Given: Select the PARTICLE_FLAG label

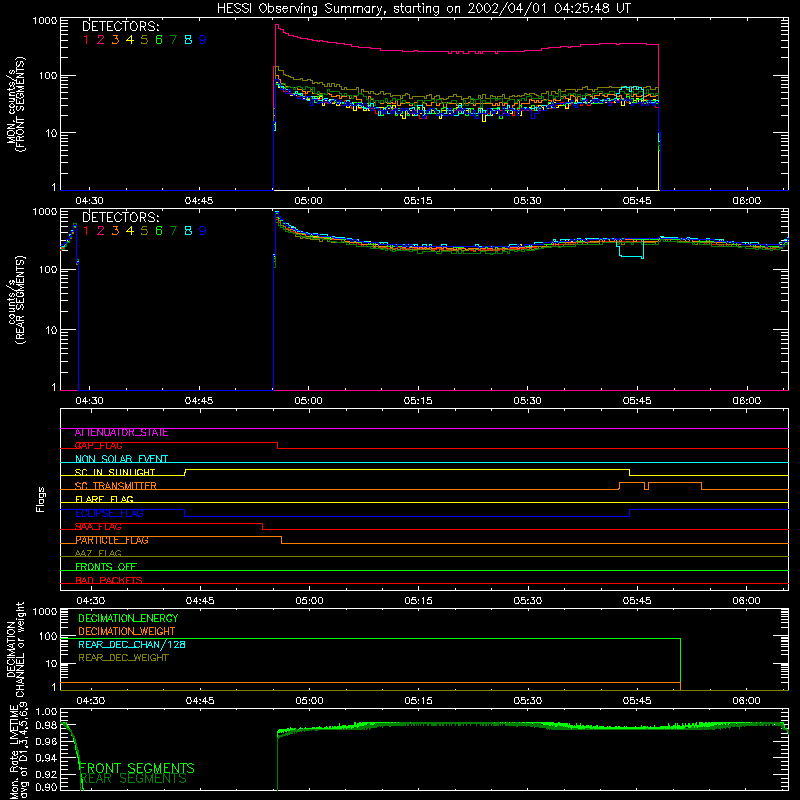Looking at the screenshot, I should [112, 540].
